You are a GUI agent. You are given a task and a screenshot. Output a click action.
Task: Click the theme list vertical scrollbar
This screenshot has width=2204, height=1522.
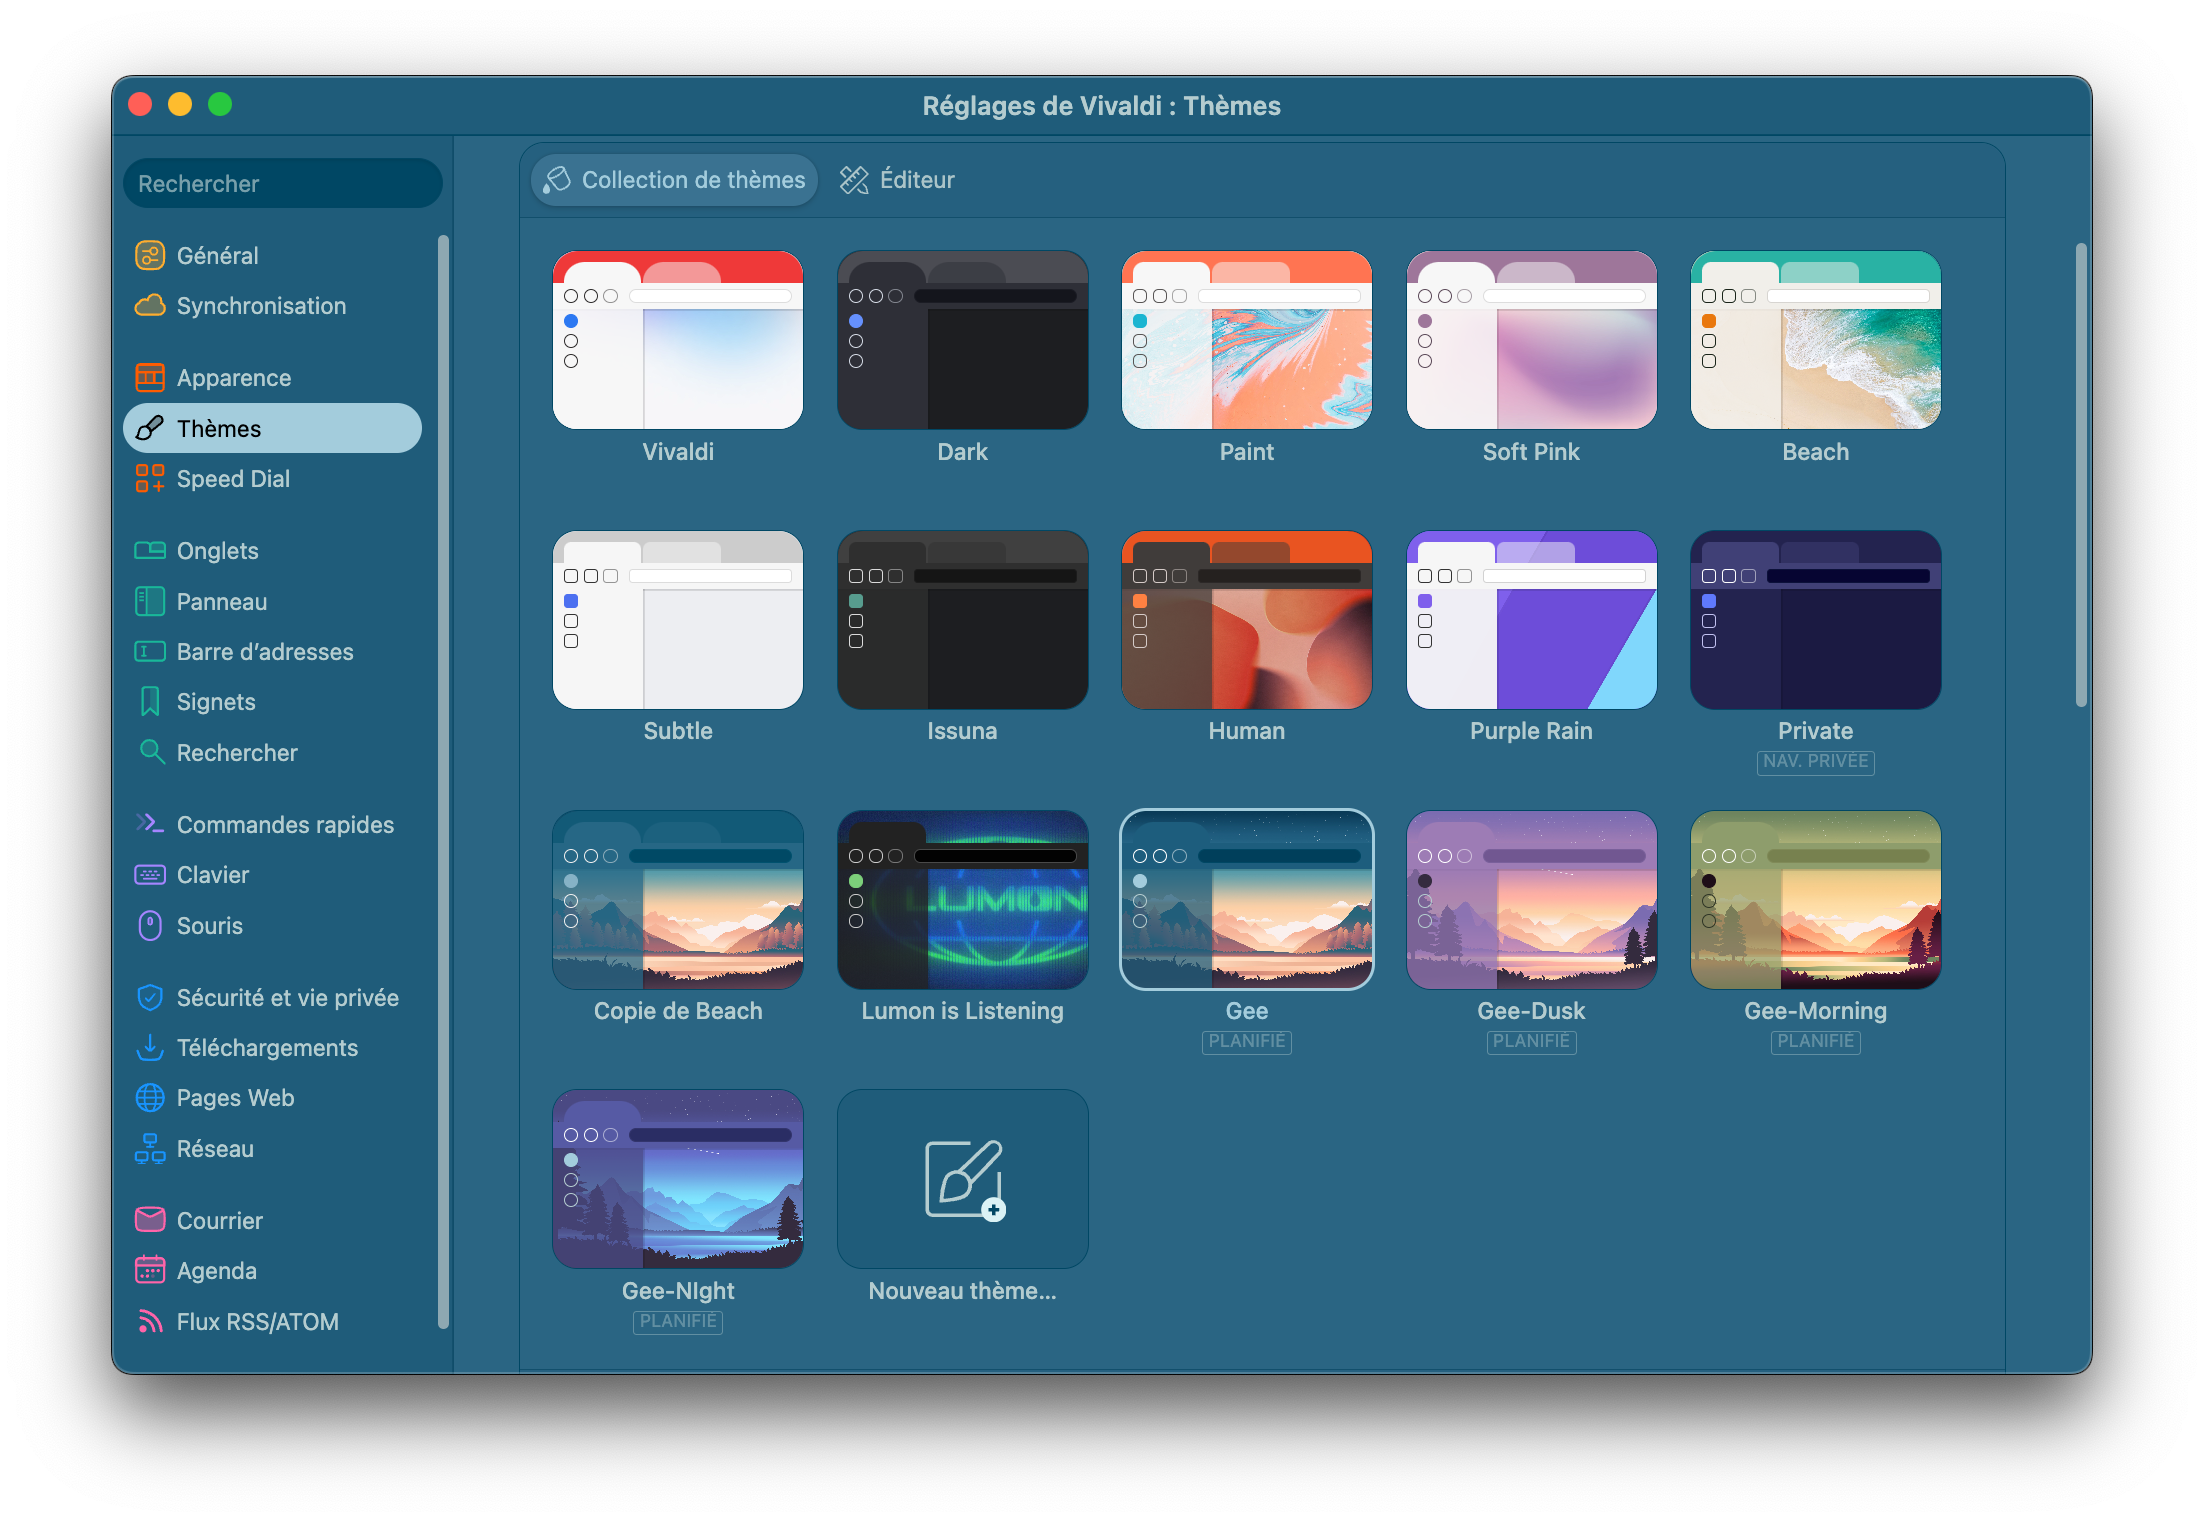click(x=2081, y=475)
